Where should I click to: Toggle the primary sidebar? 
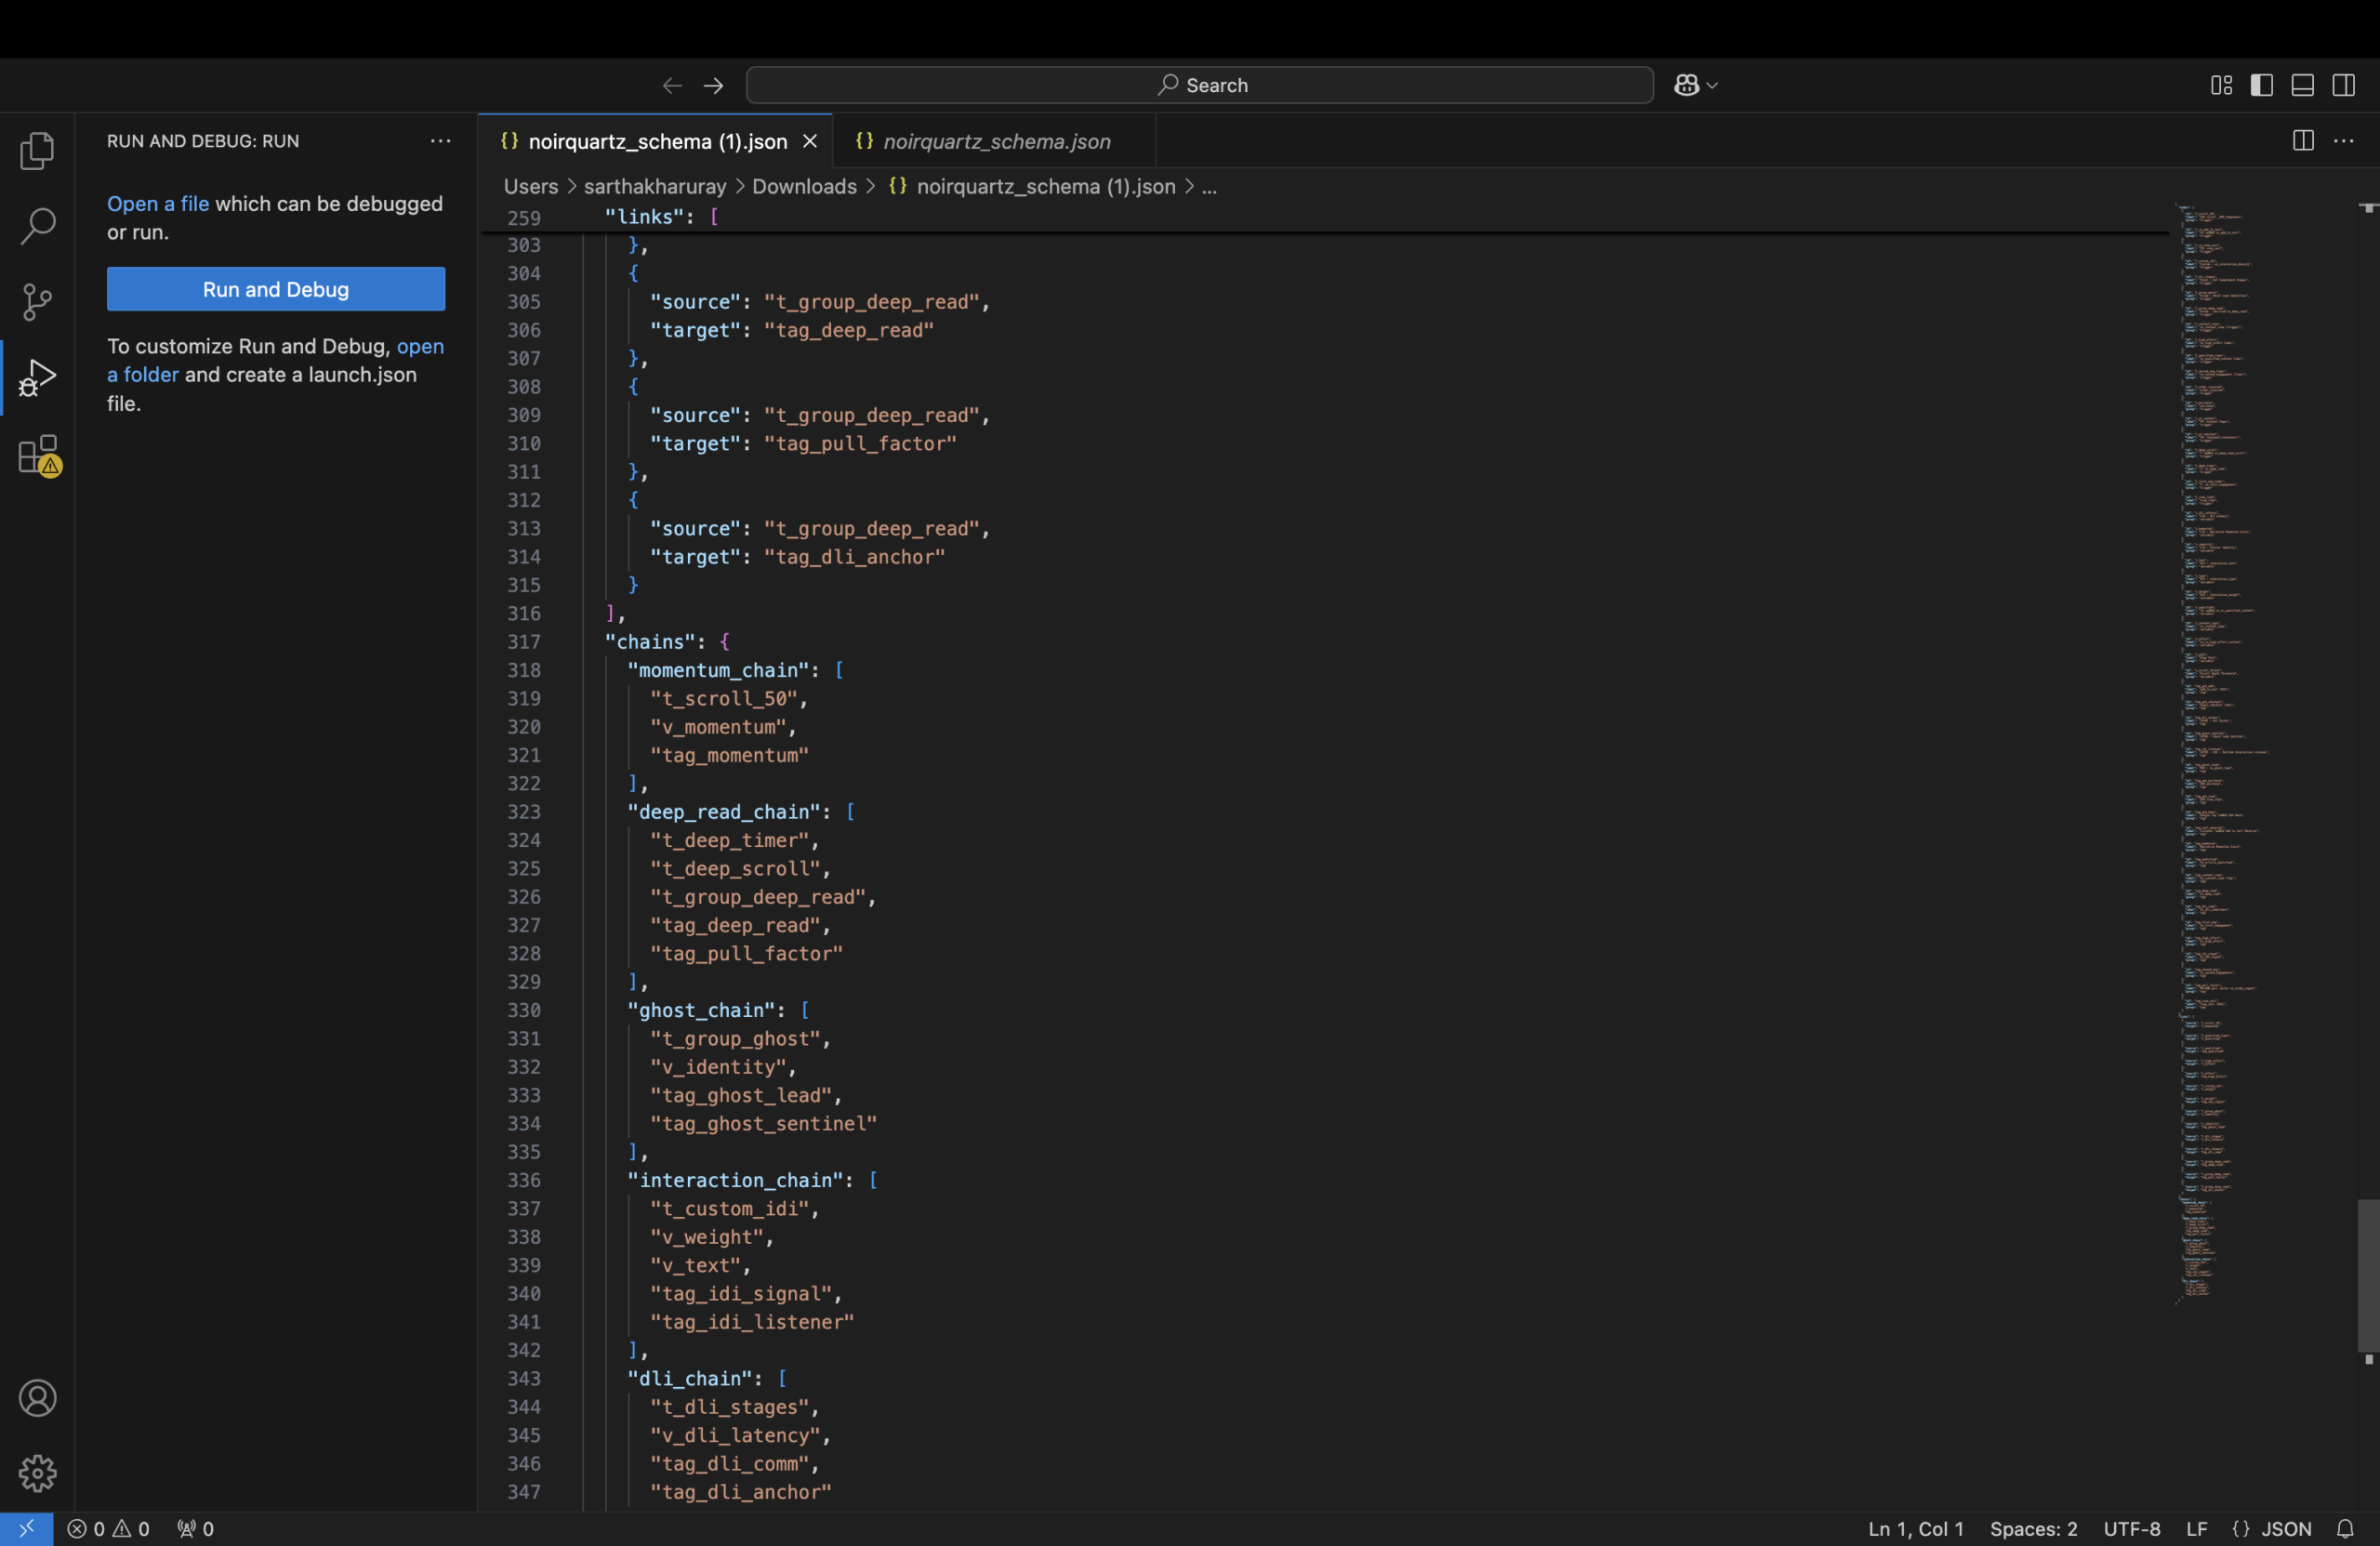pos(2262,85)
